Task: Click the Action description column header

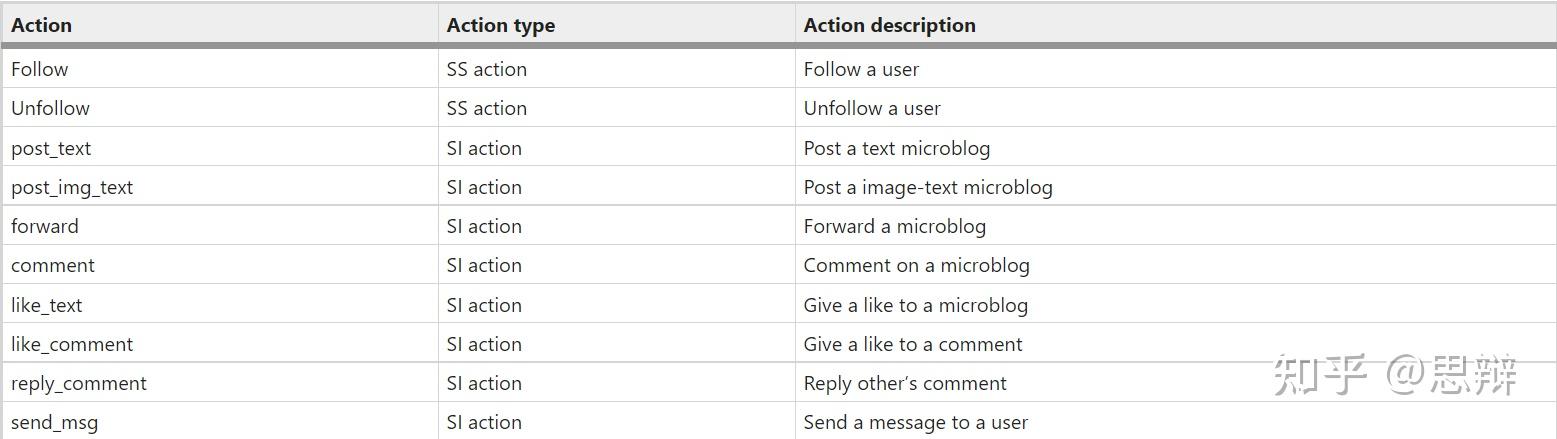Action: pos(1176,25)
